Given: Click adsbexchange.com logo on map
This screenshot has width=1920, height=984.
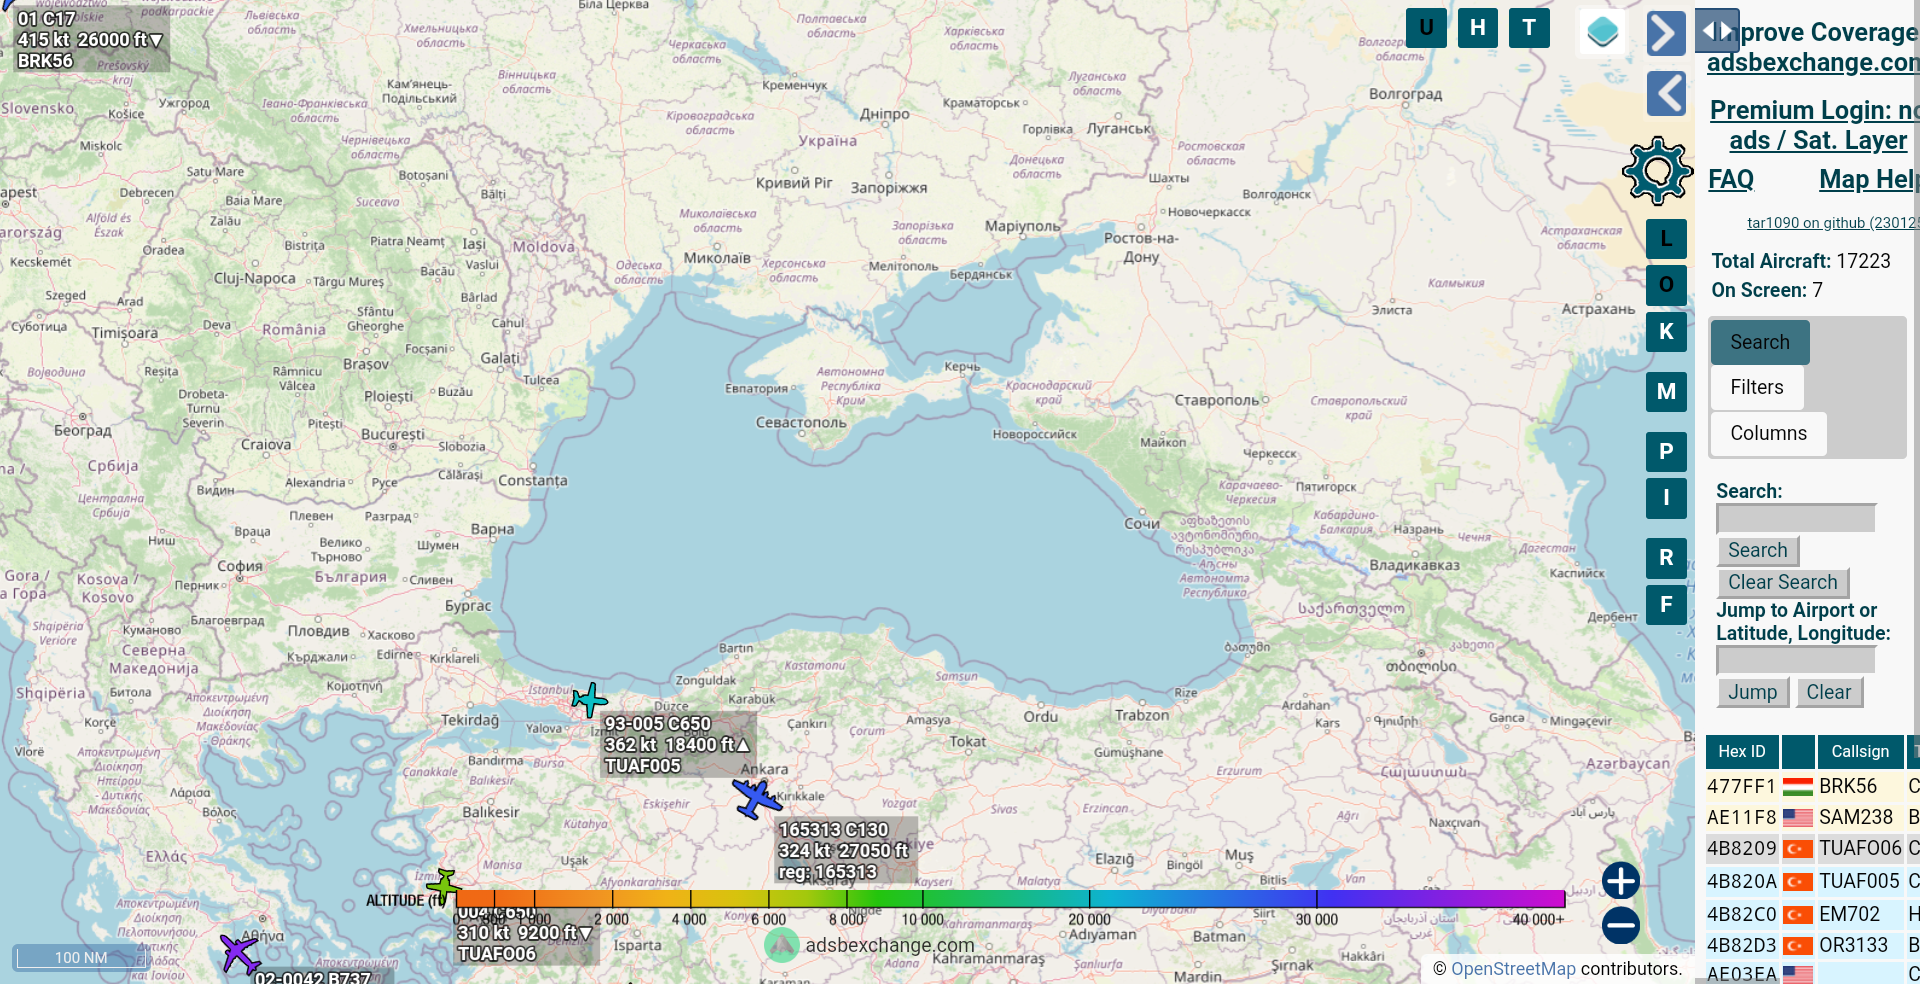Looking at the screenshot, I should (870, 945).
